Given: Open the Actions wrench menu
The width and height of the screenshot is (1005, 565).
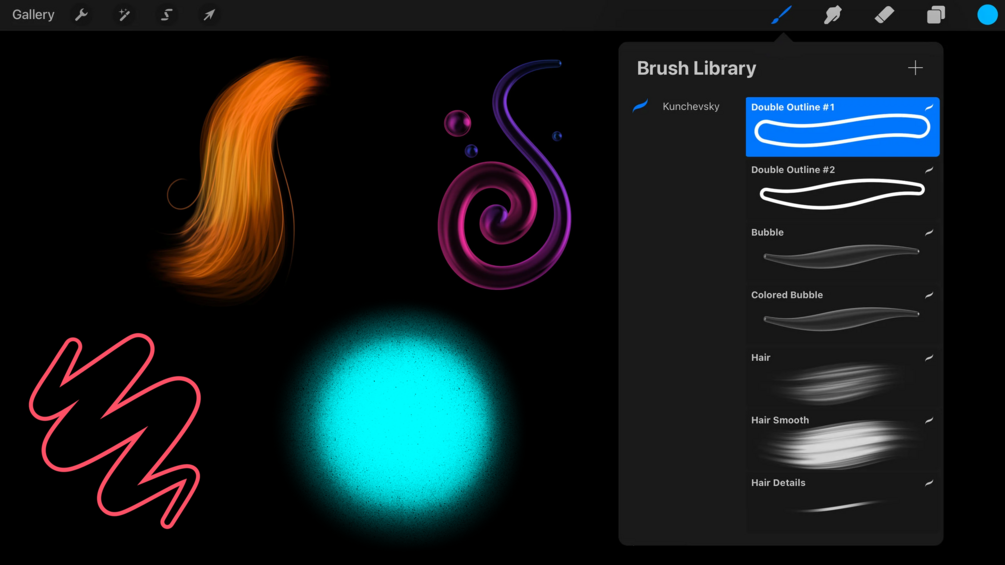Looking at the screenshot, I should point(81,15).
